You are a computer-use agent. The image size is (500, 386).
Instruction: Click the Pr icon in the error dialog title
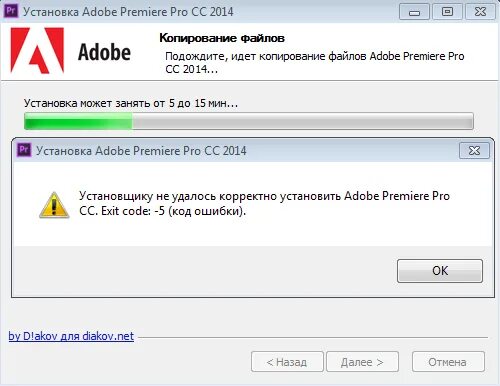(24, 150)
